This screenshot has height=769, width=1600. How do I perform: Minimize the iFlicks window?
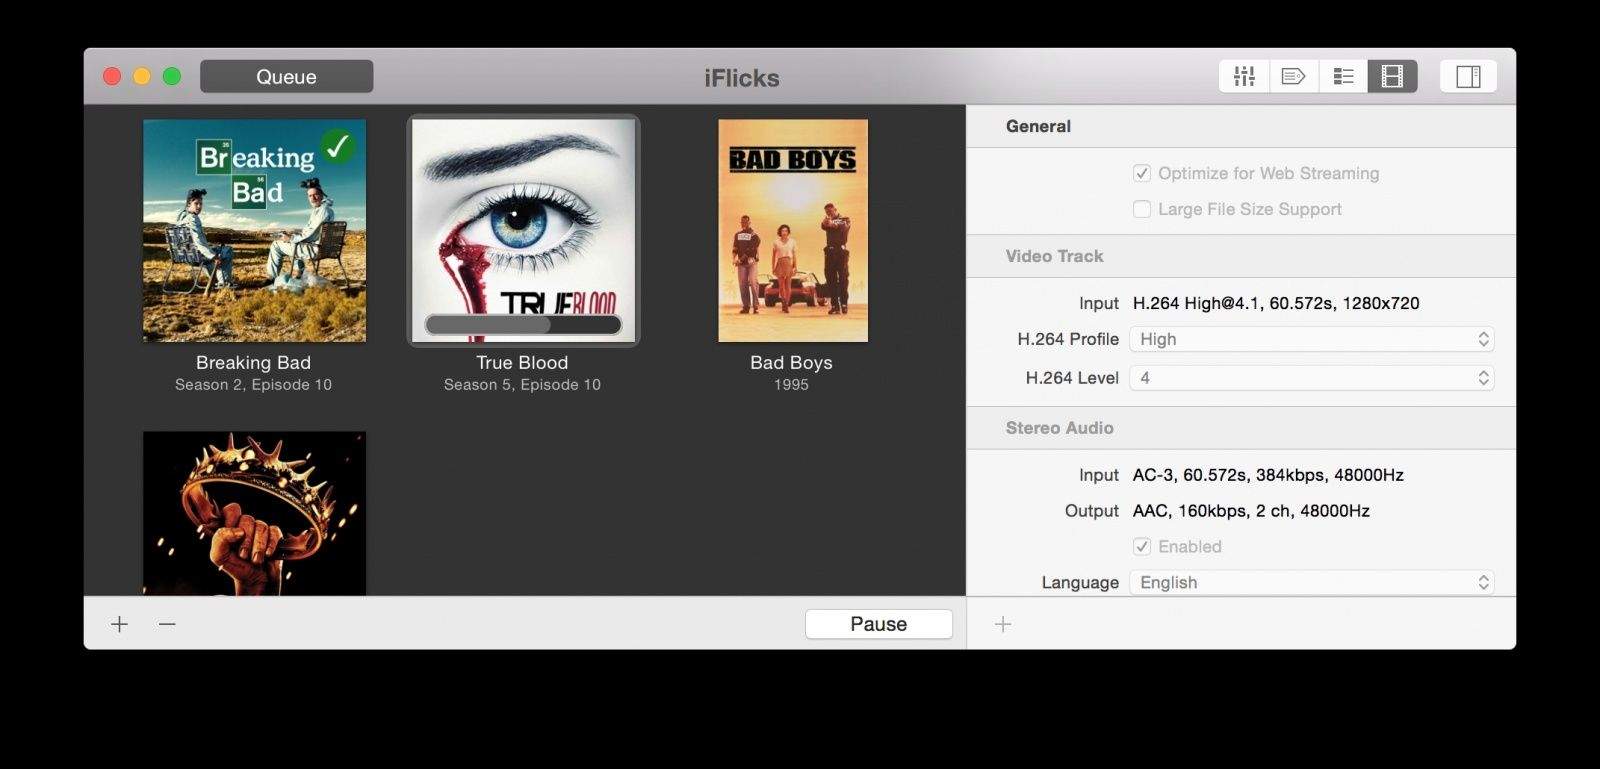(x=142, y=76)
